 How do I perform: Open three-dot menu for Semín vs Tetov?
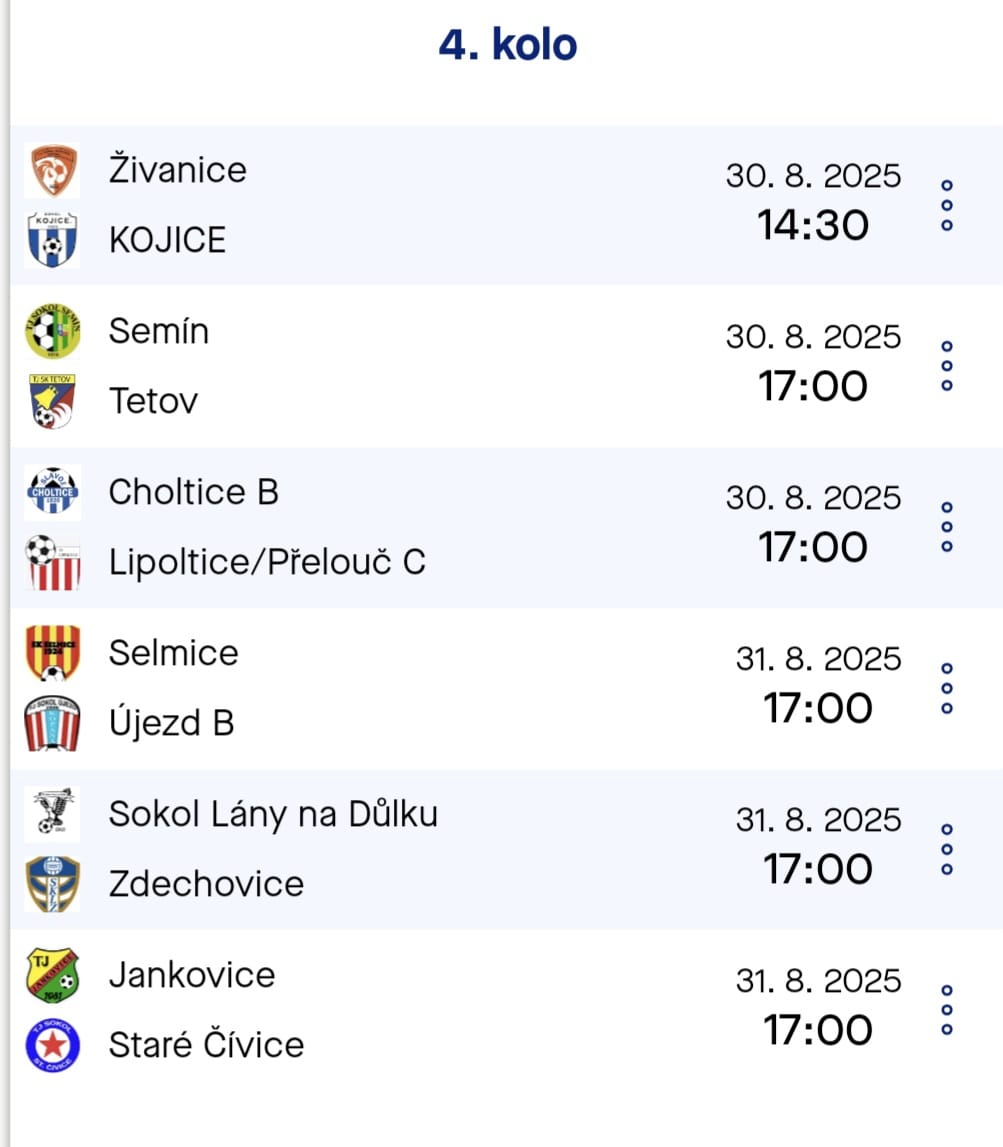(947, 366)
